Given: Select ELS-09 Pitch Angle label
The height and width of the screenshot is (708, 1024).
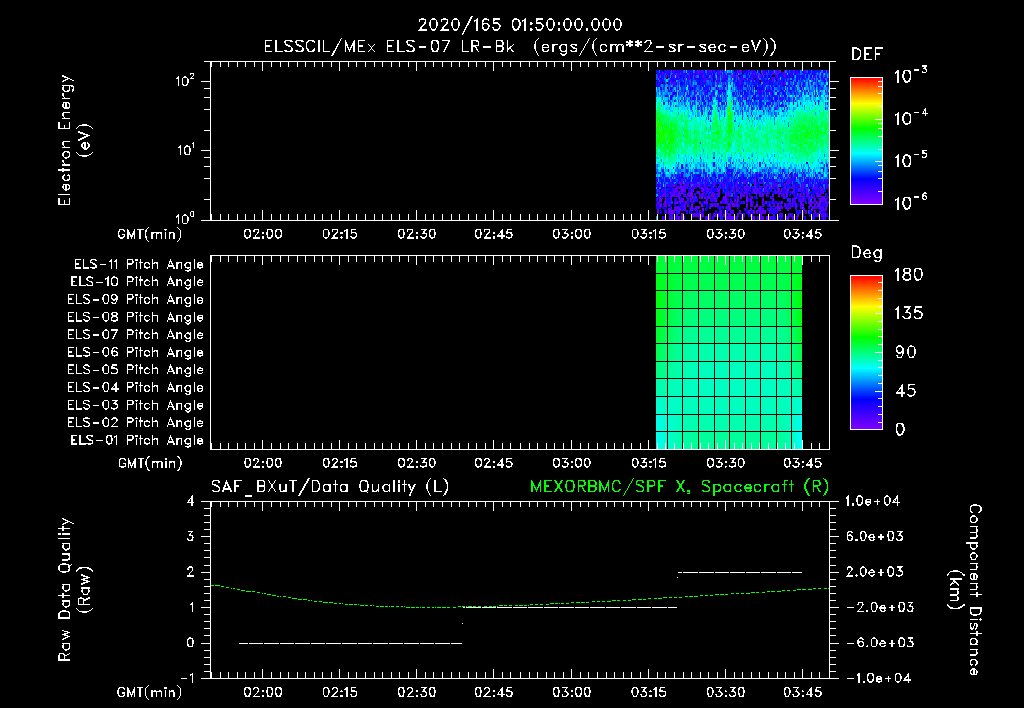Looking at the screenshot, I should pyautogui.click(x=135, y=300).
